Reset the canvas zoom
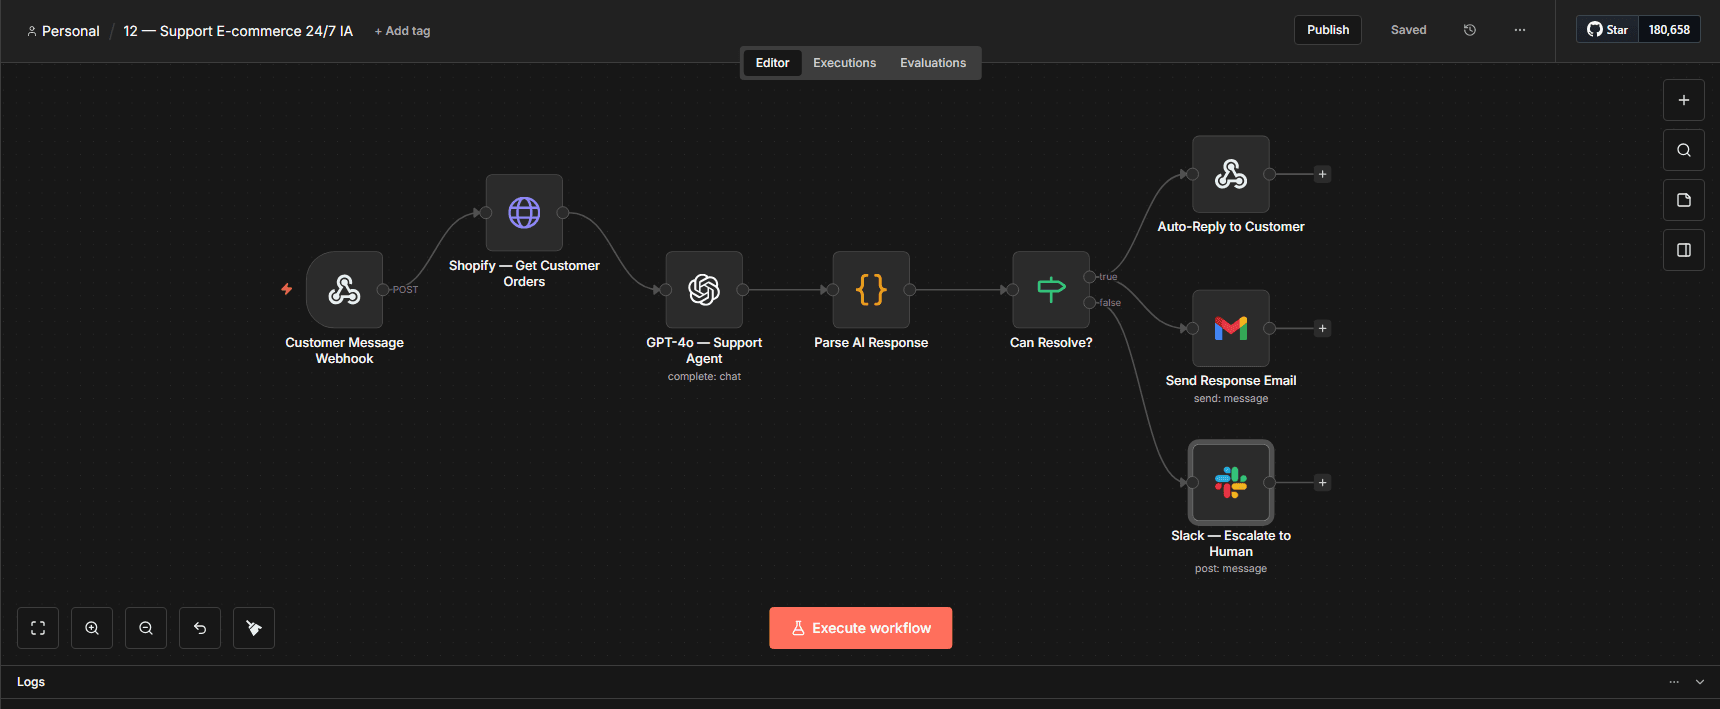This screenshot has width=1720, height=709. click(200, 628)
